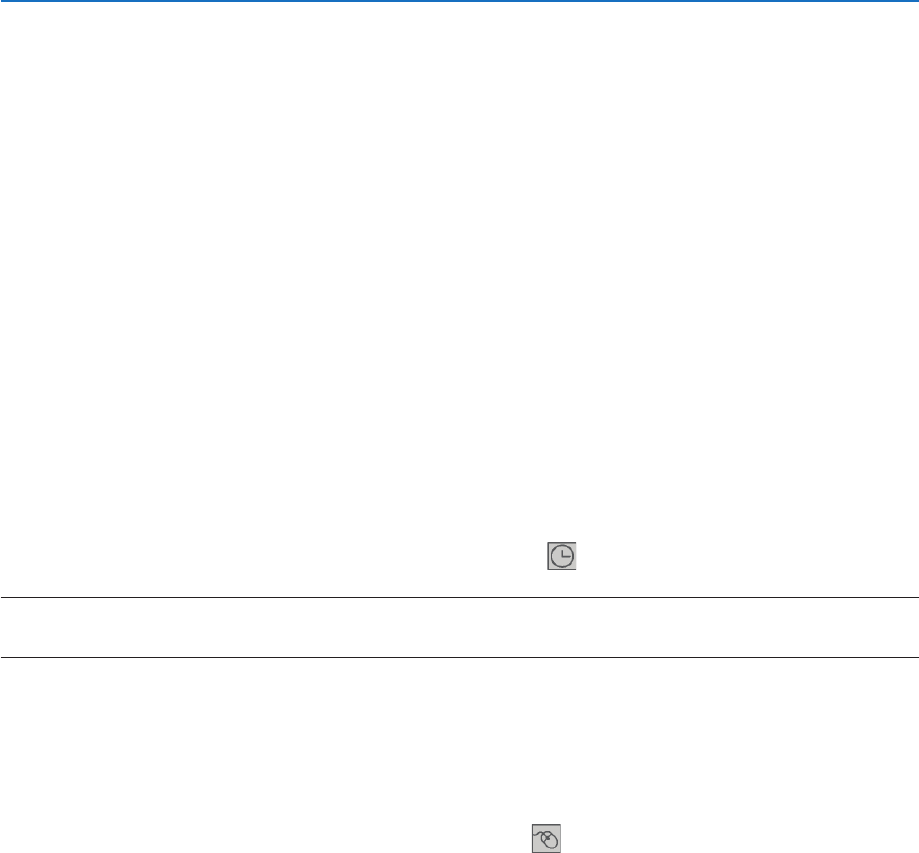Click the clock icon button
Image resolution: width=919 pixels, height=853 pixels.
(561, 556)
